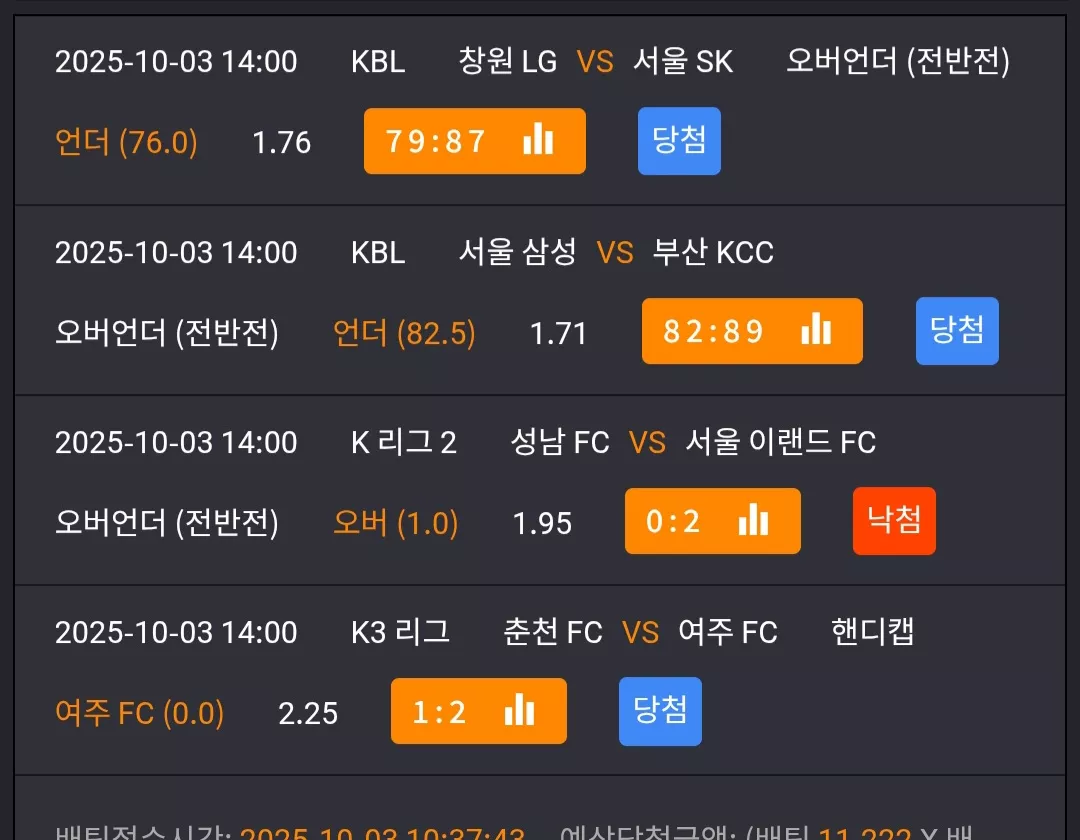Click the 여주 FC (0.0) pick text
This screenshot has width=1080, height=840.
tap(140, 713)
